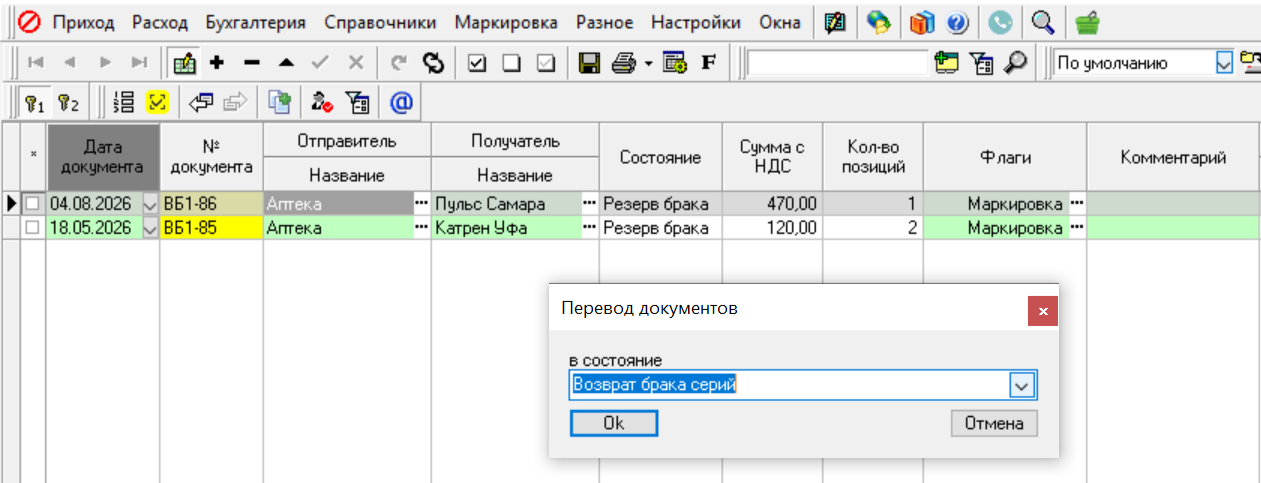This screenshot has height=483, width=1261.
Task: Tick checkbox for document ВБ1-85 row
Action: (x=33, y=228)
